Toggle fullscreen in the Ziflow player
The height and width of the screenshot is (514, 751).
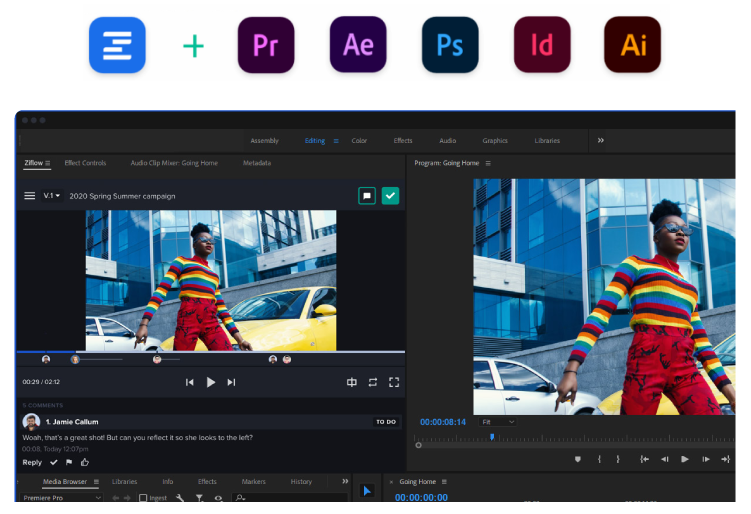click(394, 382)
